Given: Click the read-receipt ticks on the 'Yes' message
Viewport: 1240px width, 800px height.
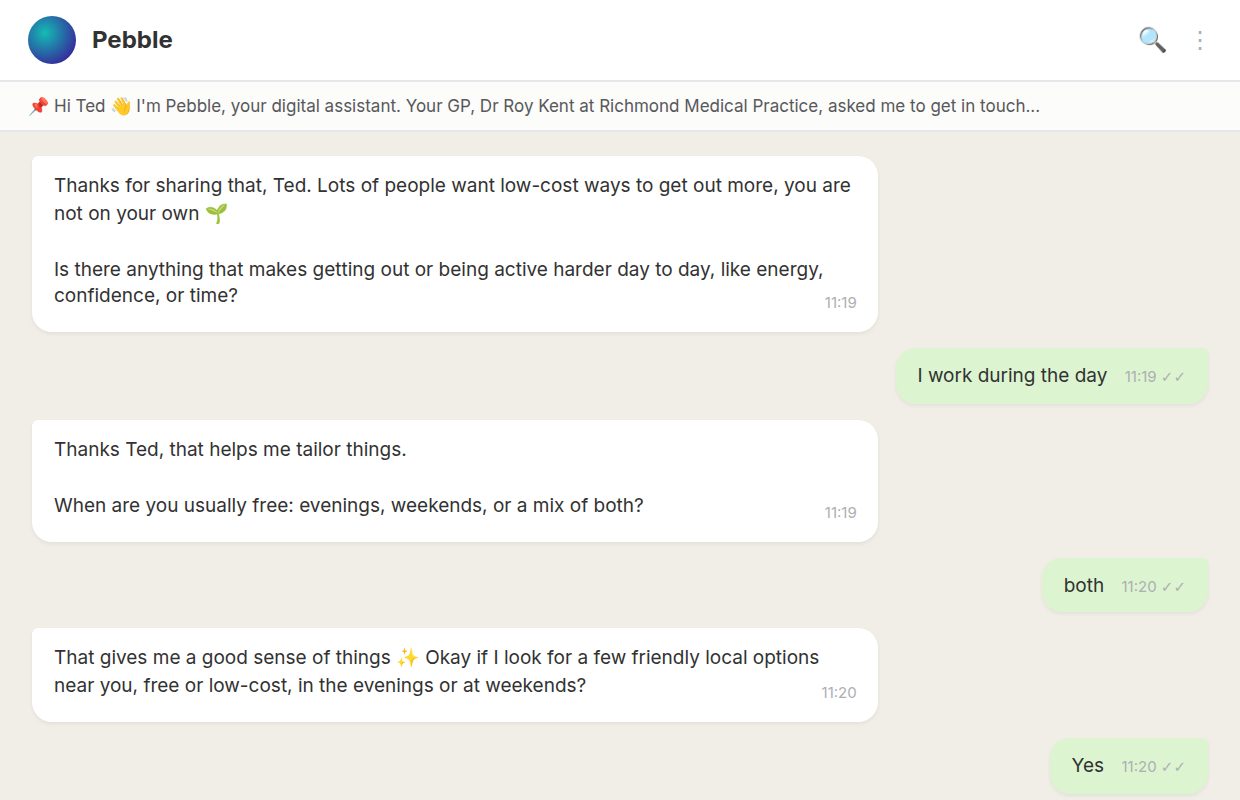Looking at the screenshot, I should click(1173, 767).
